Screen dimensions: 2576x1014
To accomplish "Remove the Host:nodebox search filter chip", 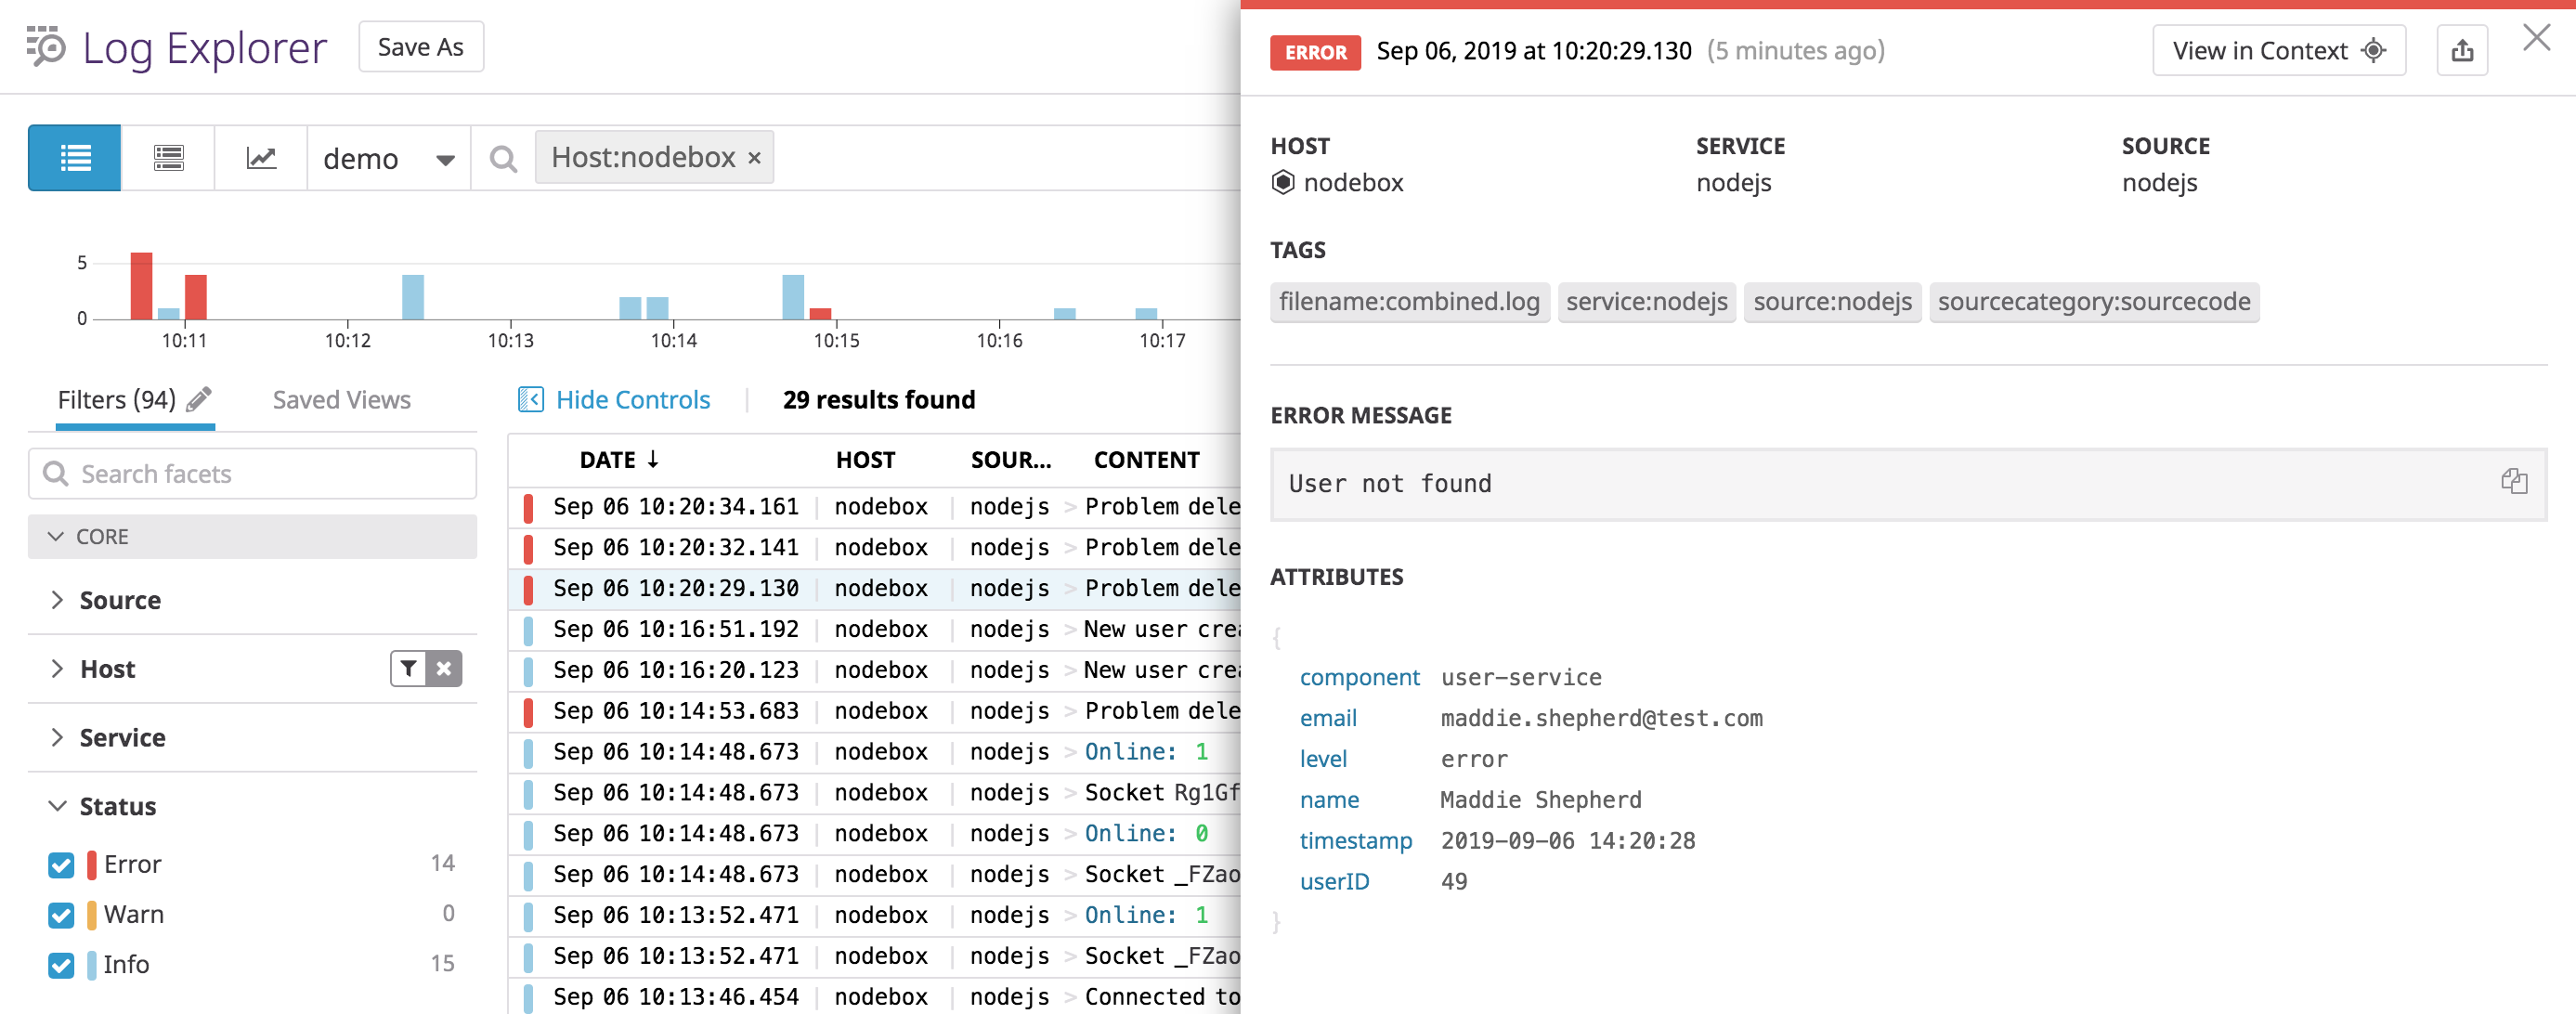I will point(753,157).
